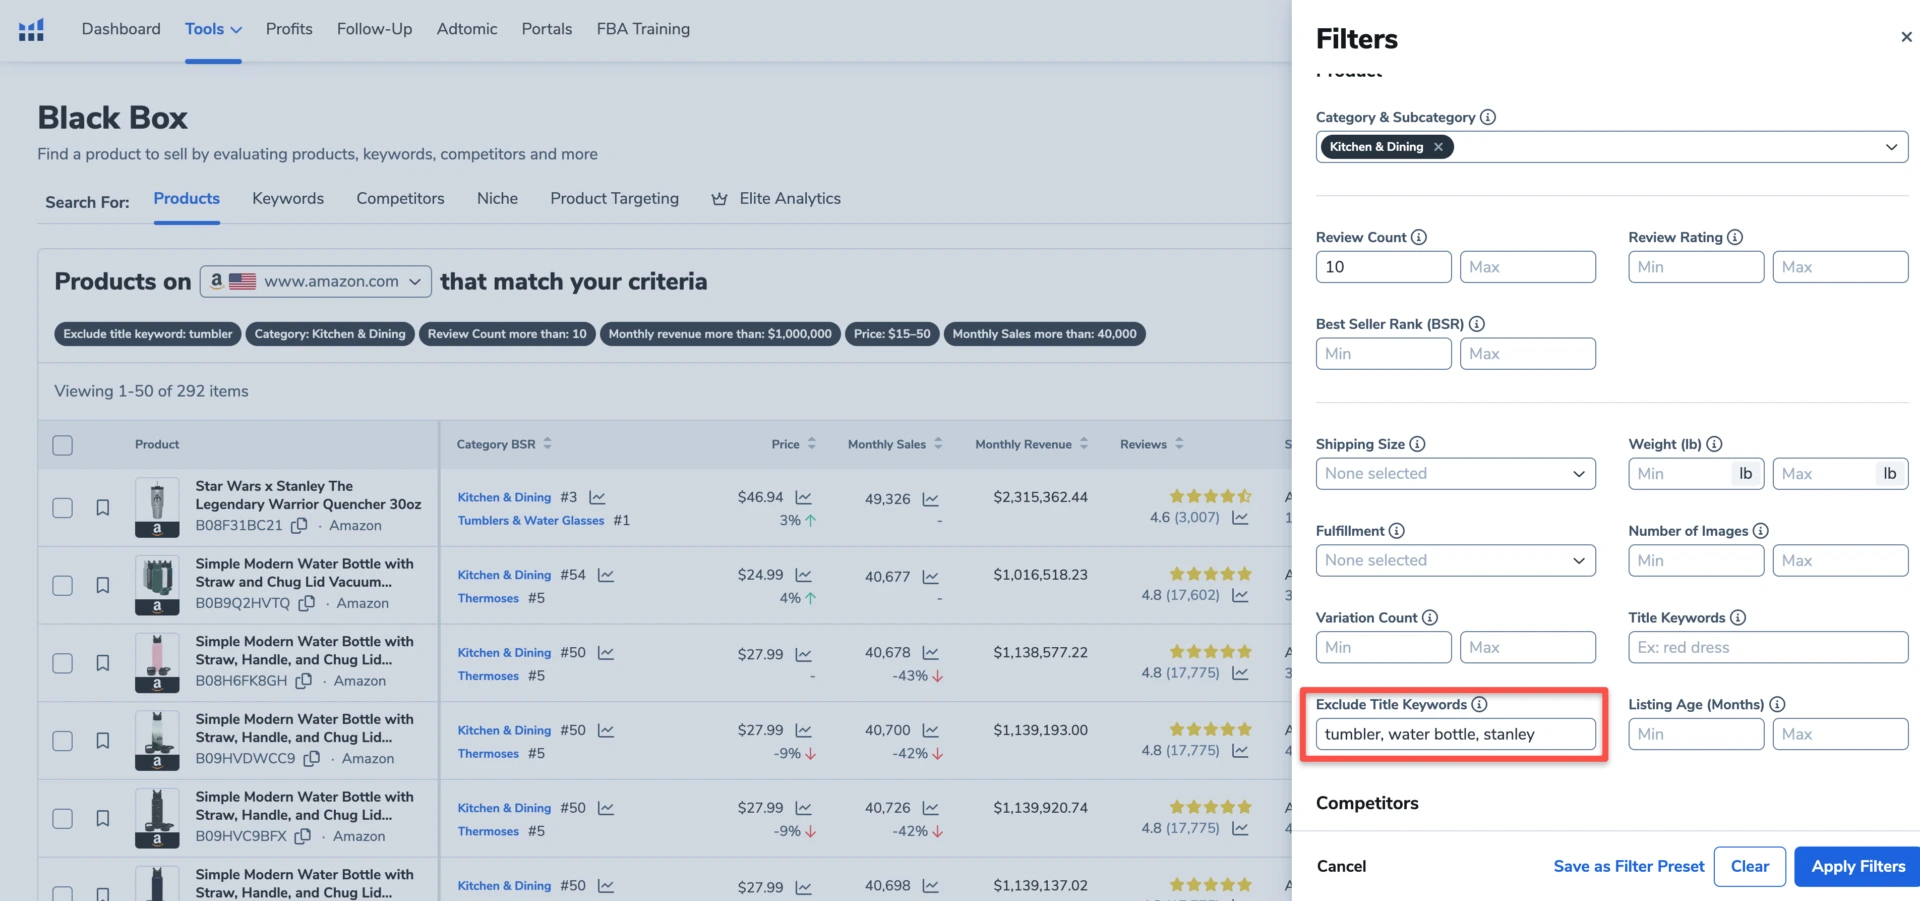Switch to the Product Targeting tab

pyautogui.click(x=614, y=199)
